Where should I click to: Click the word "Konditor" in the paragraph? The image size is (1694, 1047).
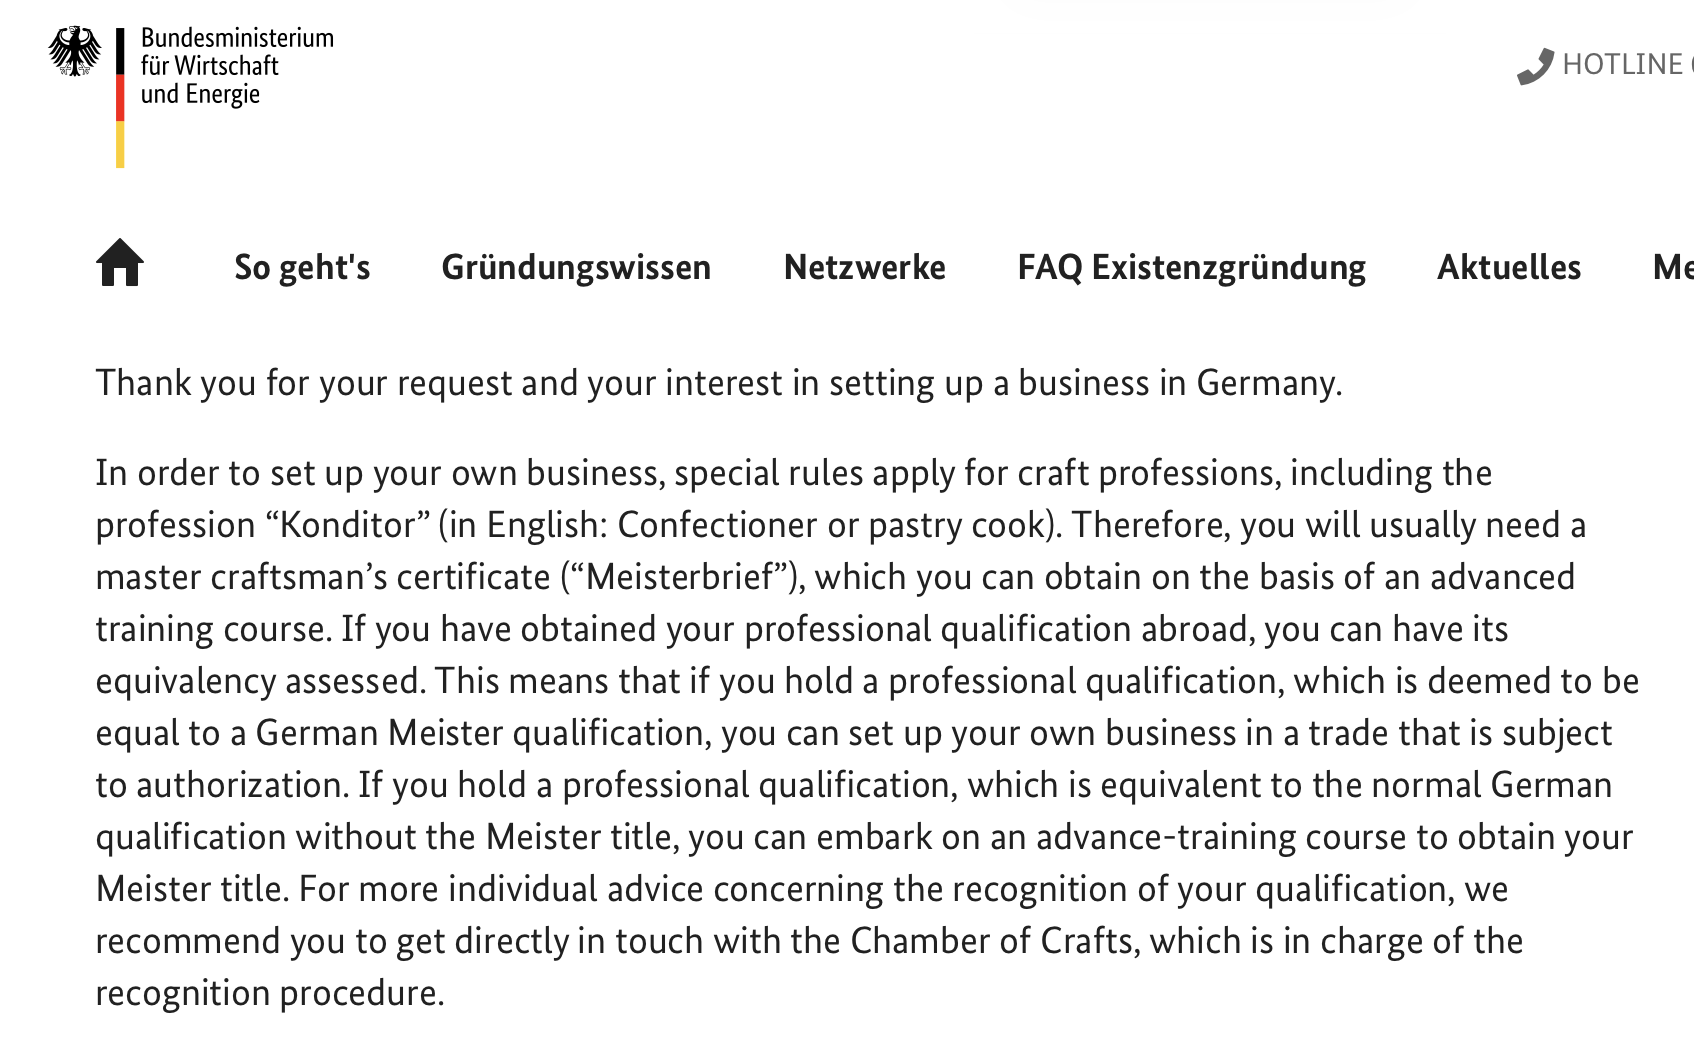click(348, 525)
